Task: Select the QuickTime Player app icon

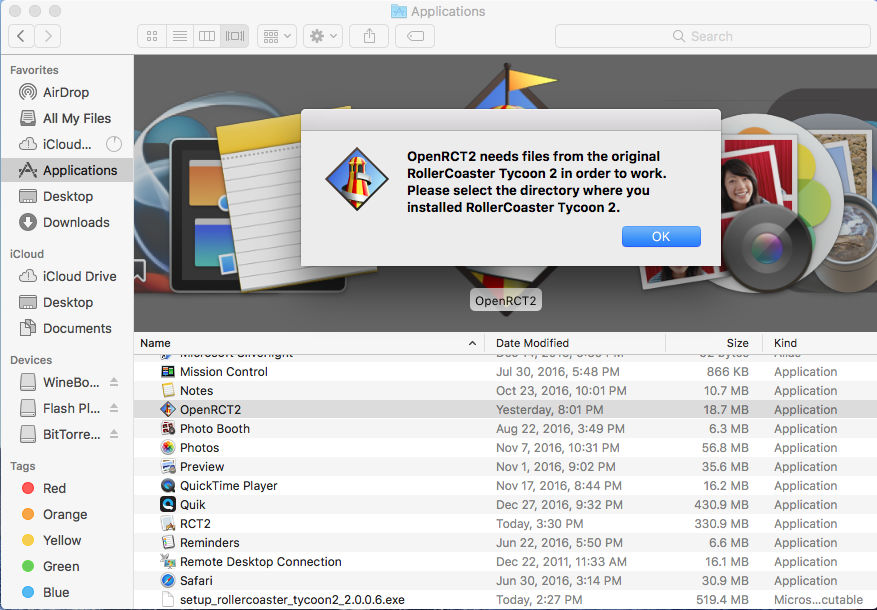Action: 168,486
